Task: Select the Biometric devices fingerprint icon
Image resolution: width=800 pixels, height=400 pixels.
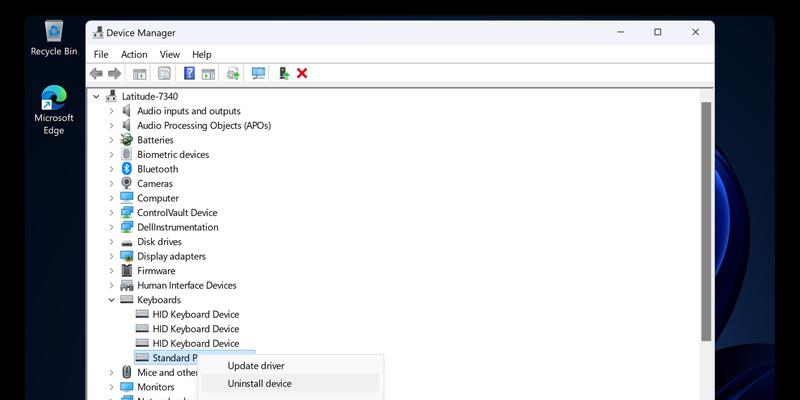Action: [127, 154]
